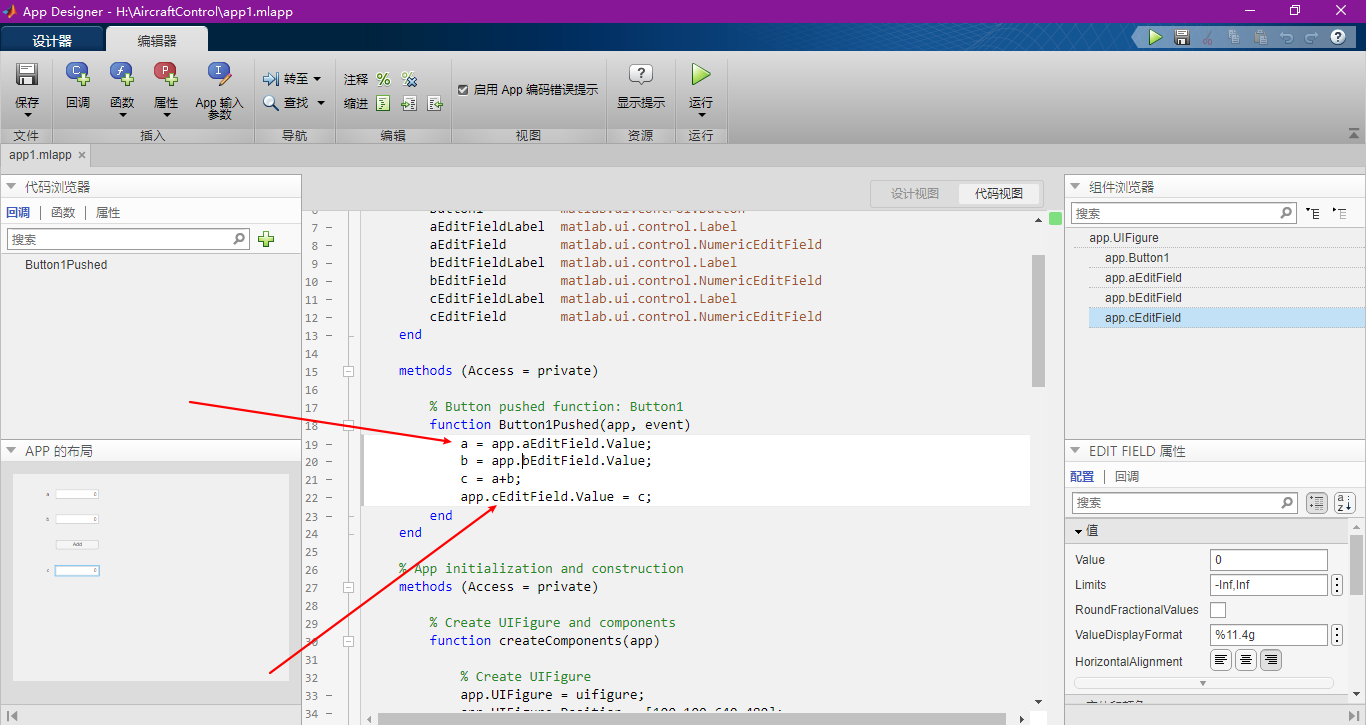Toggle the code fold box at line 18

[348, 425]
